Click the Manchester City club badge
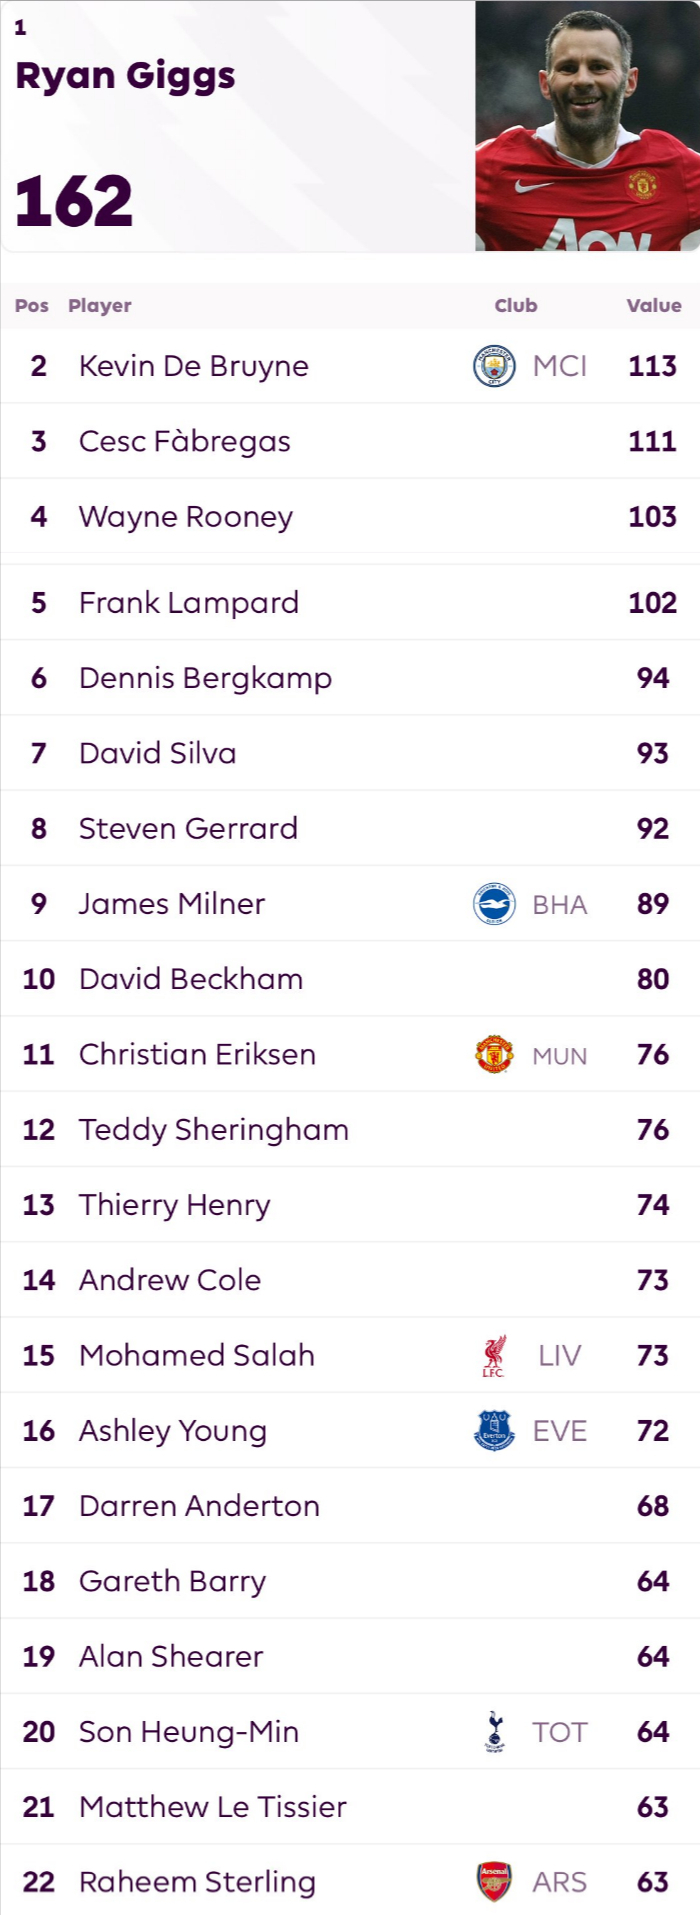Image resolution: width=700 pixels, height=1915 pixels. tap(494, 366)
